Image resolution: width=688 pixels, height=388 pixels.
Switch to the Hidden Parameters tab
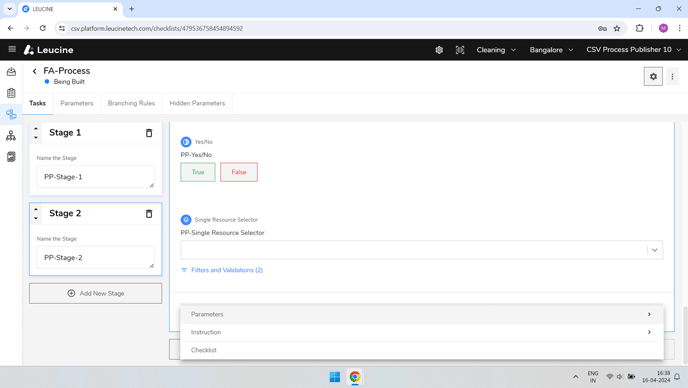(x=197, y=103)
